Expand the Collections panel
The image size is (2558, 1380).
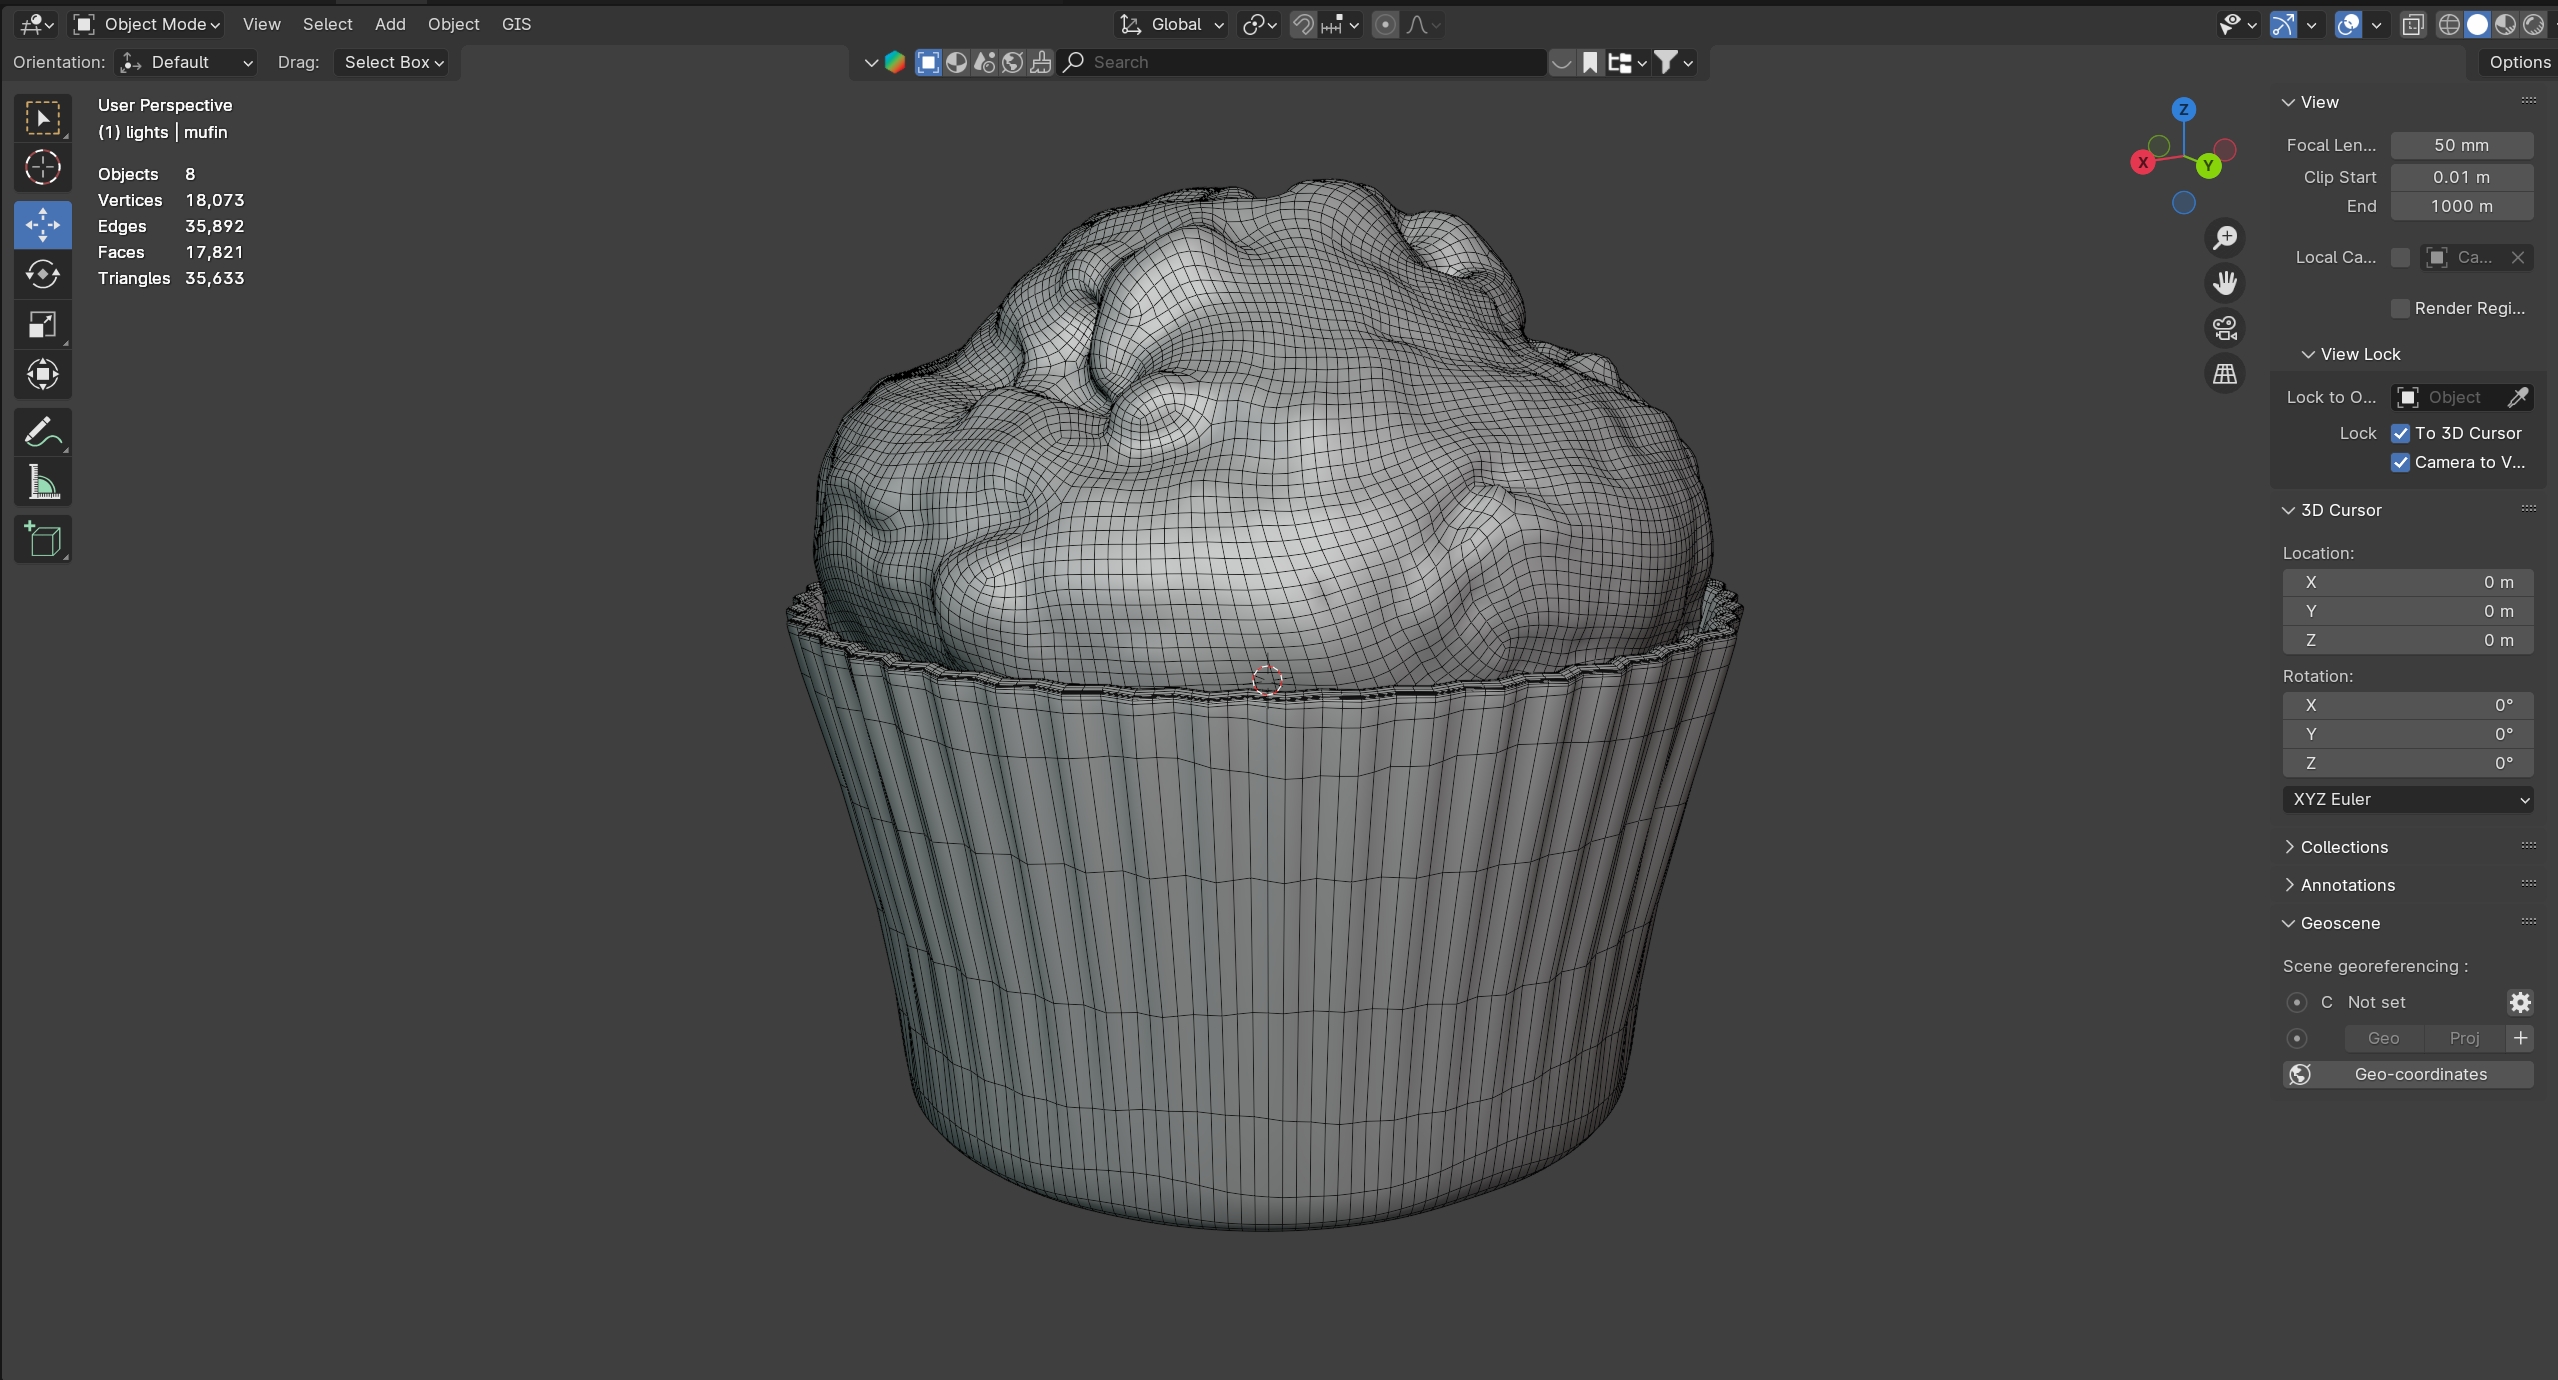point(2343,847)
